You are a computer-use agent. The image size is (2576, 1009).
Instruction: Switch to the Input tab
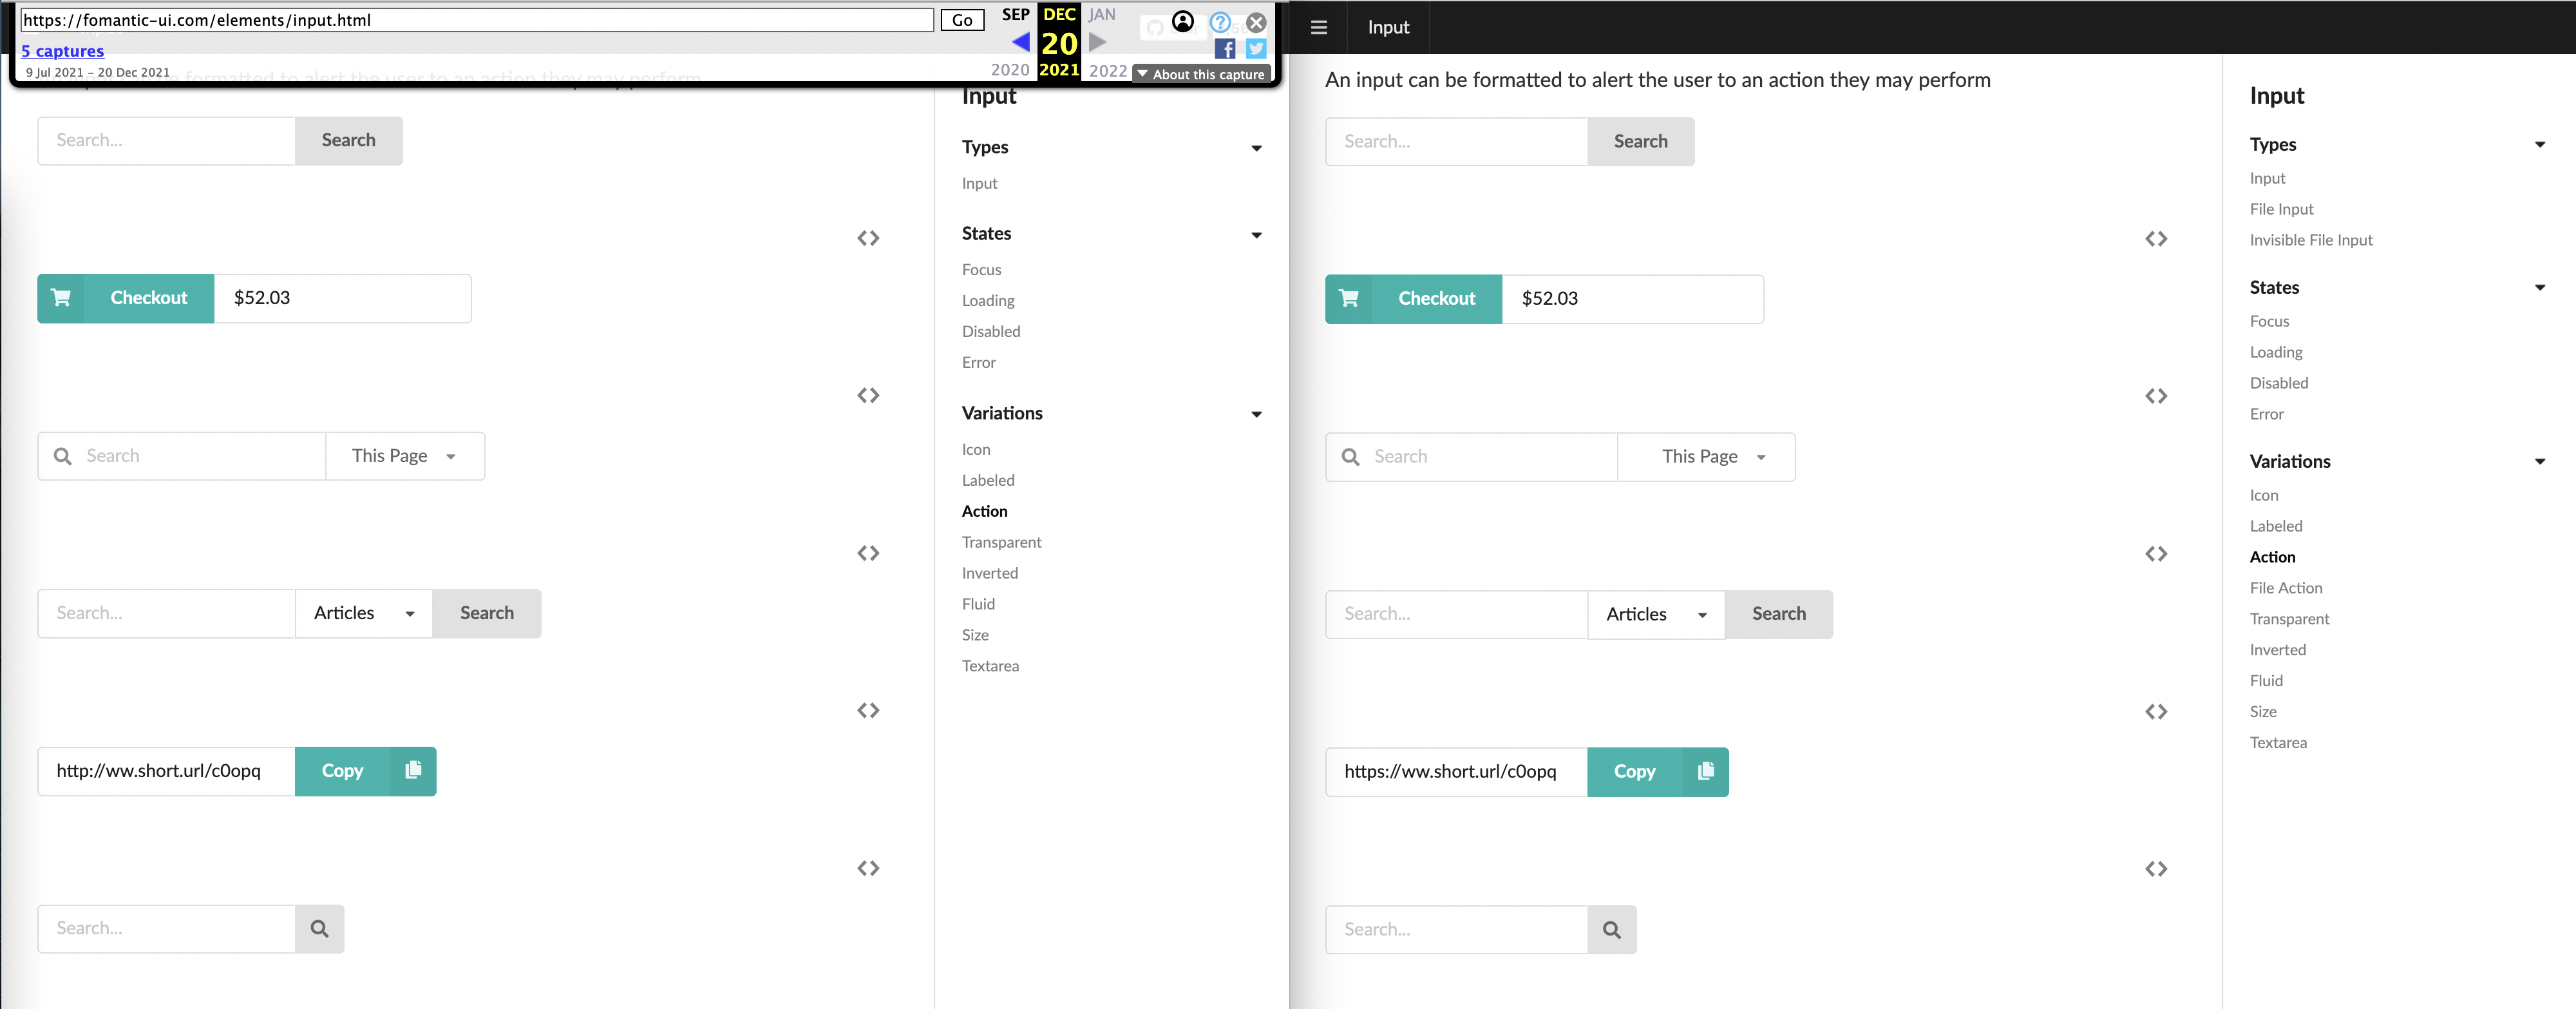pyautogui.click(x=1388, y=27)
